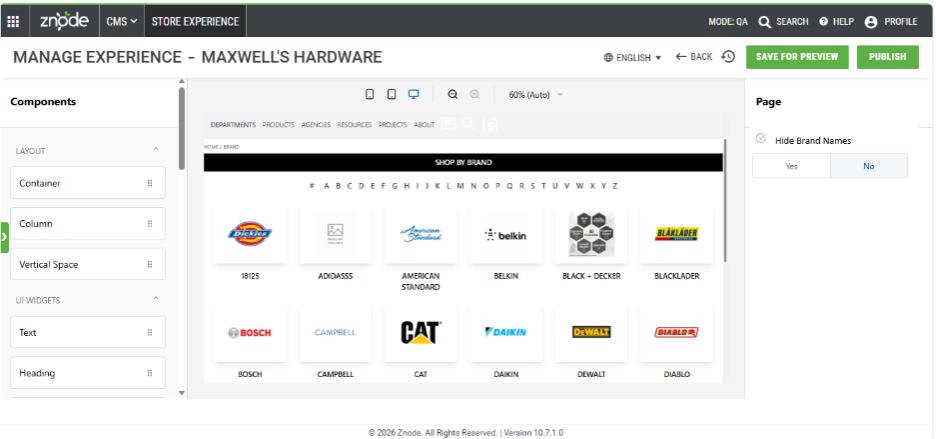Select the Text widget

coord(88,332)
